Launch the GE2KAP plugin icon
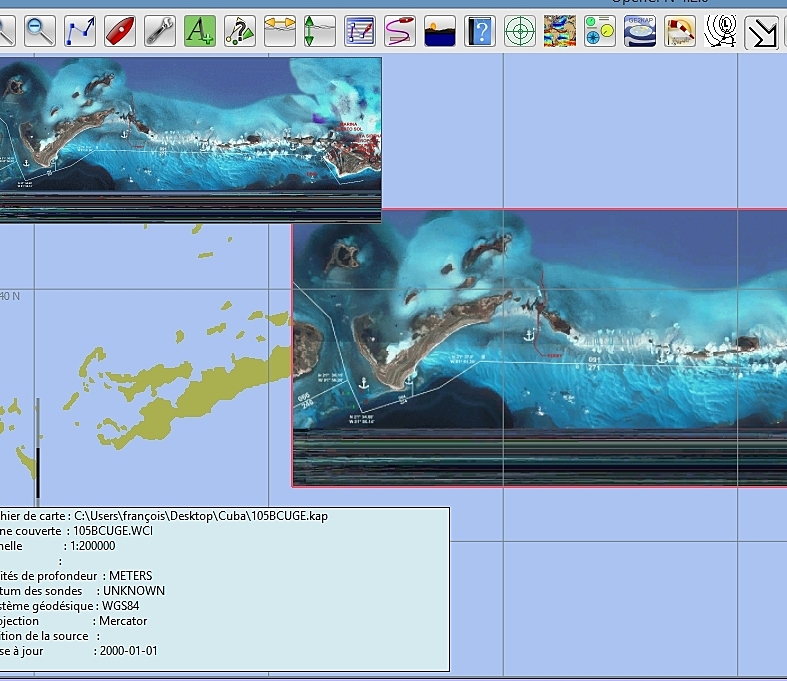The image size is (787, 681). [x=640, y=31]
